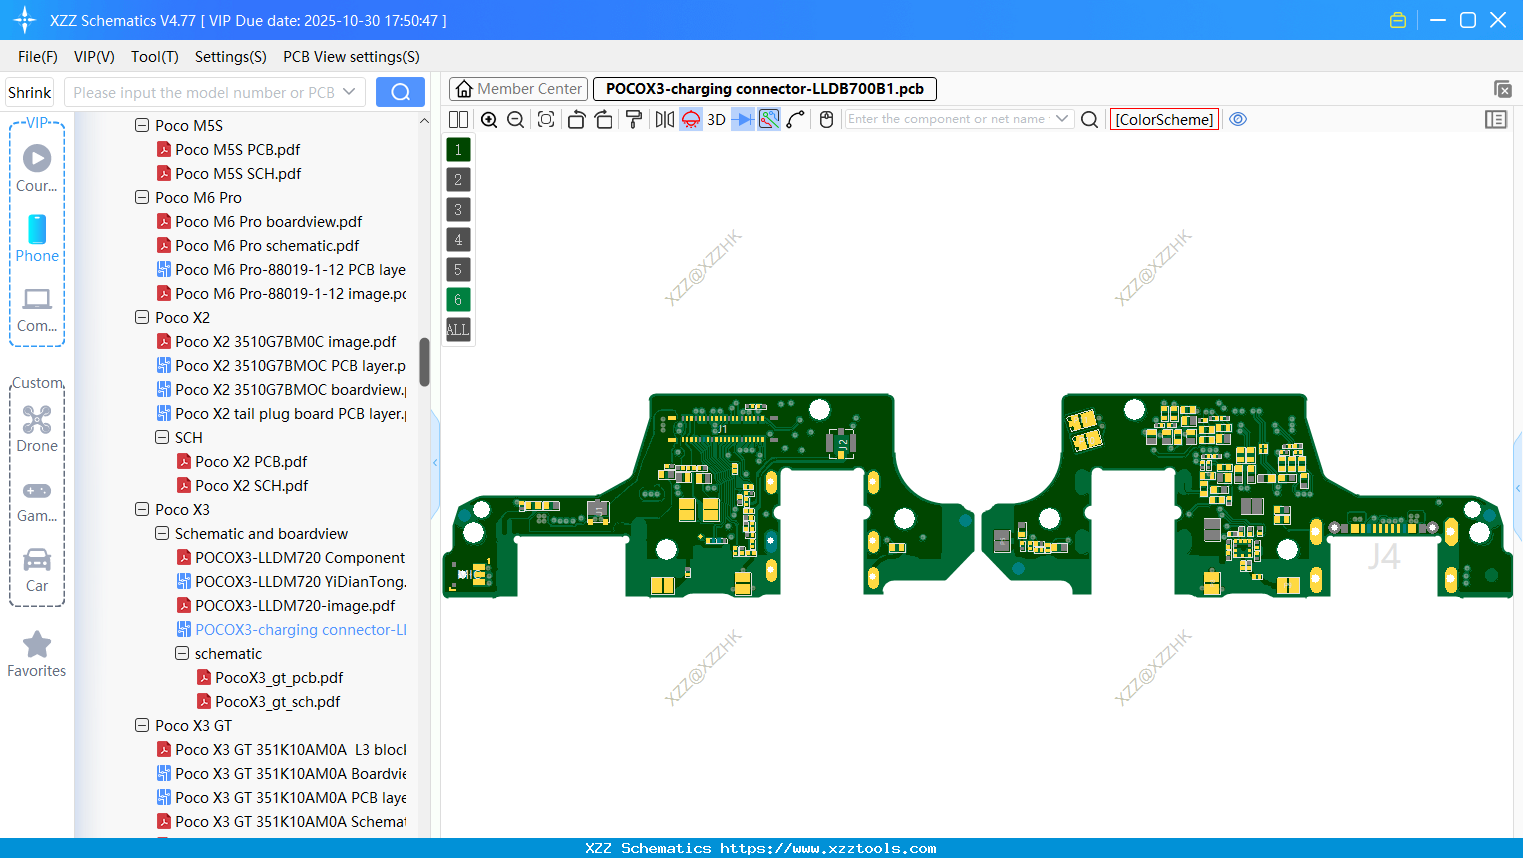This screenshot has width=1523, height=858.
Task: Open PocoX3_gt_sch.pdf file
Action: point(278,702)
